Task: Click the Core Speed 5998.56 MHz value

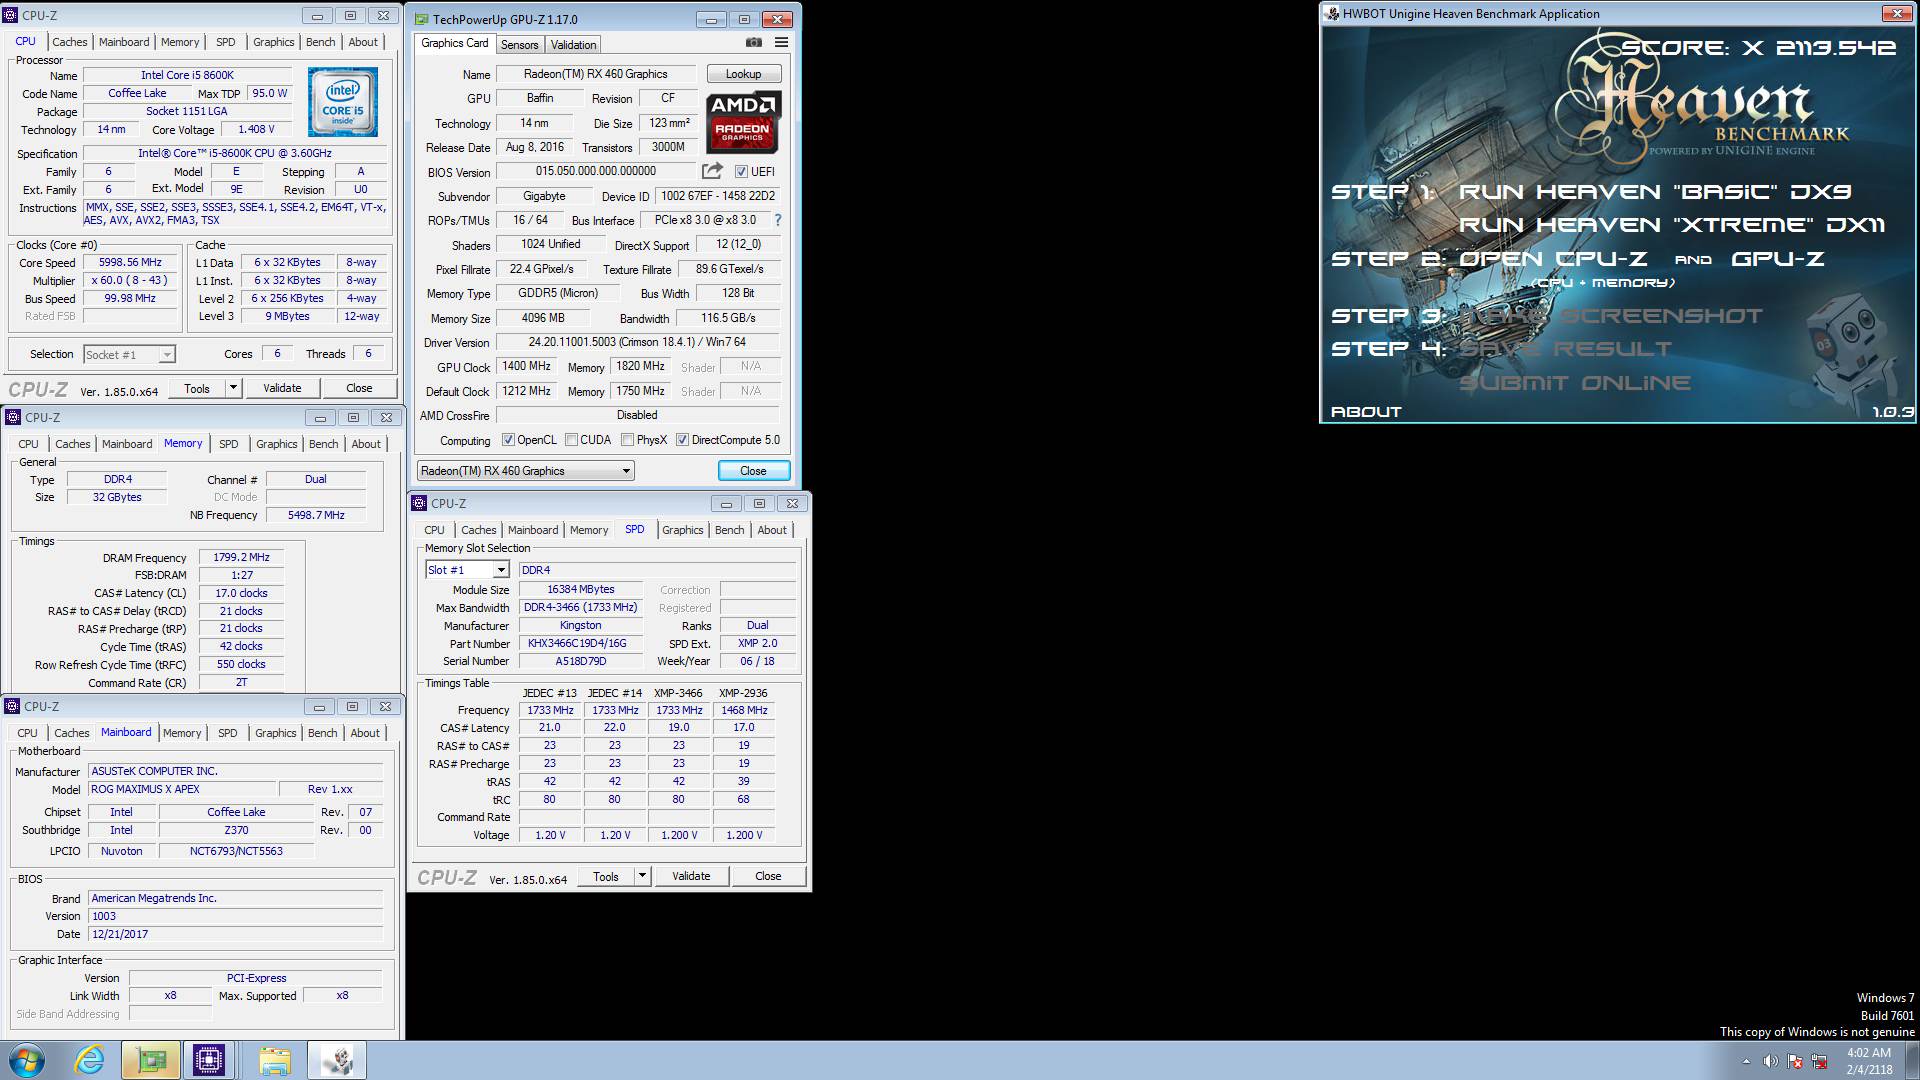Action: (130, 263)
